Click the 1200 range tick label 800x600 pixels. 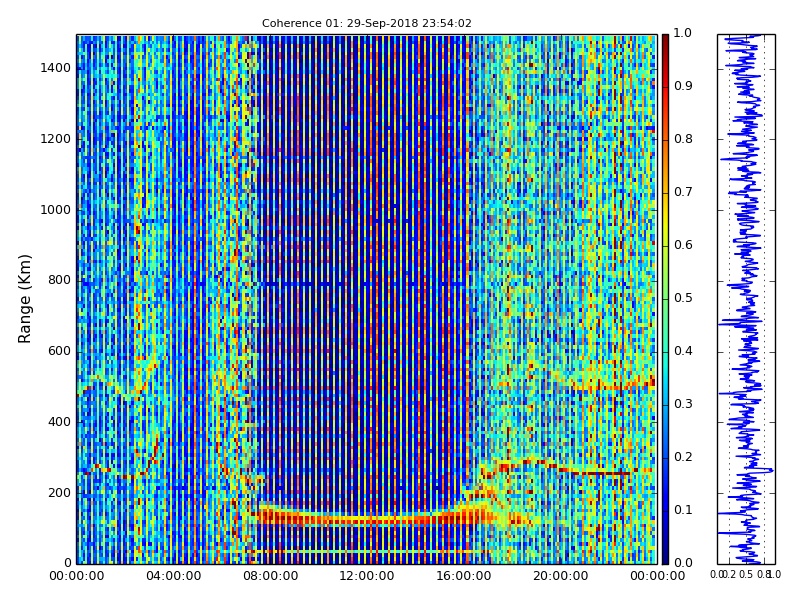click(x=56, y=139)
